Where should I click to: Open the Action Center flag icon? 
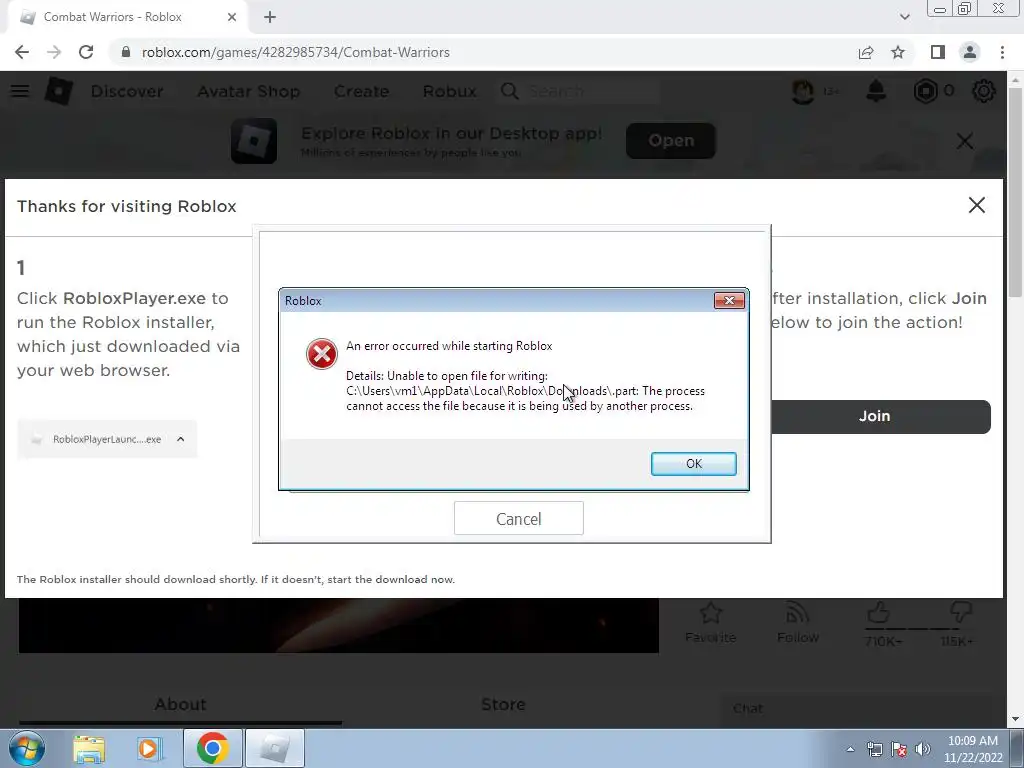899,750
